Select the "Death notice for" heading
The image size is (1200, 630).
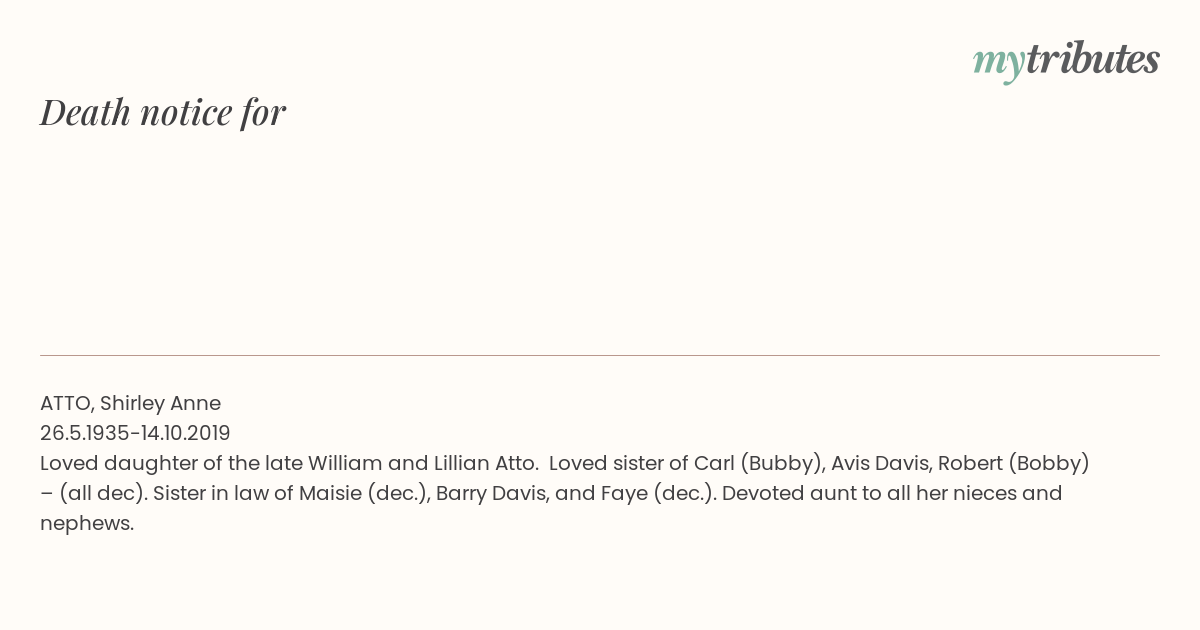[x=163, y=113]
